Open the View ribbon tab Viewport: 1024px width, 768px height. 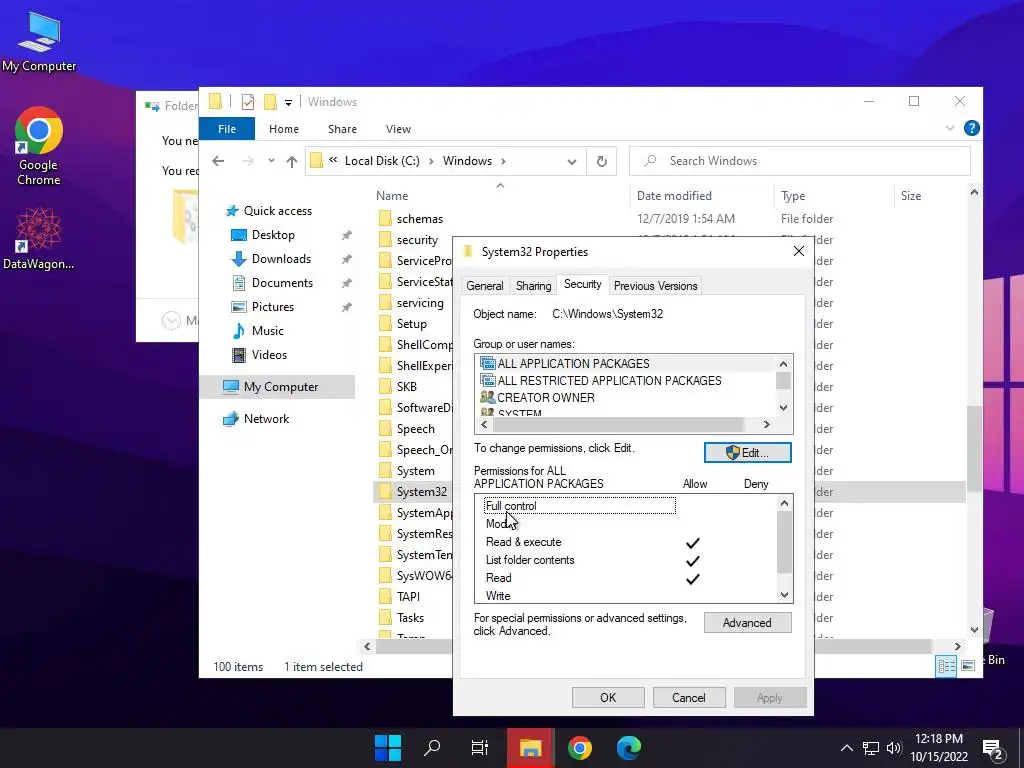click(398, 129)
